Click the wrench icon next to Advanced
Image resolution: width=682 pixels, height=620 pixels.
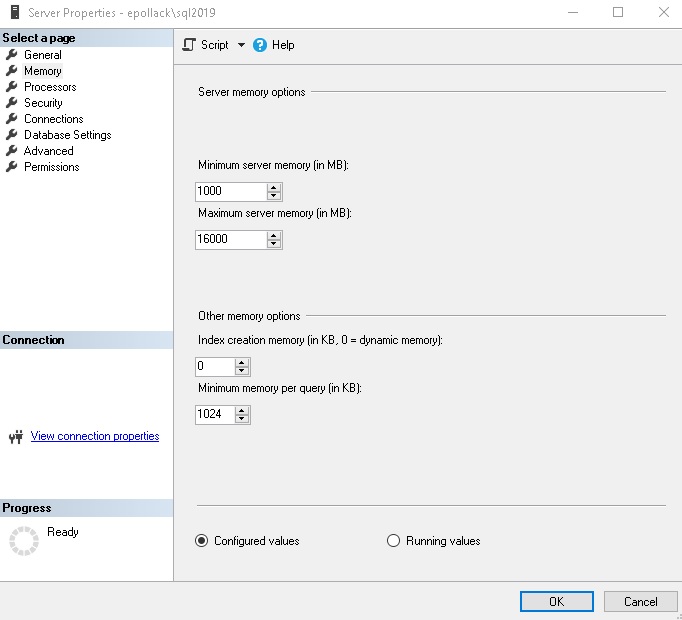click(12, 151)
